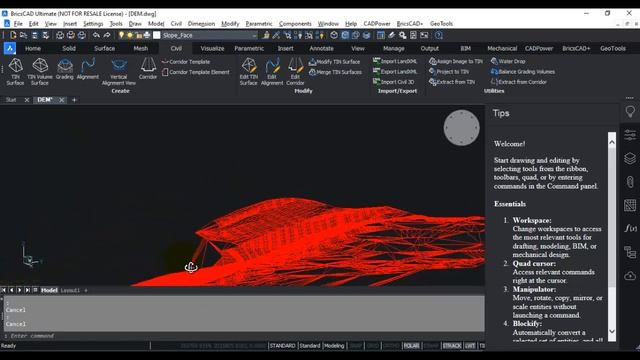Toggle LWT lineweight display
The image size is (640, 360).
[x=470, y=346]
